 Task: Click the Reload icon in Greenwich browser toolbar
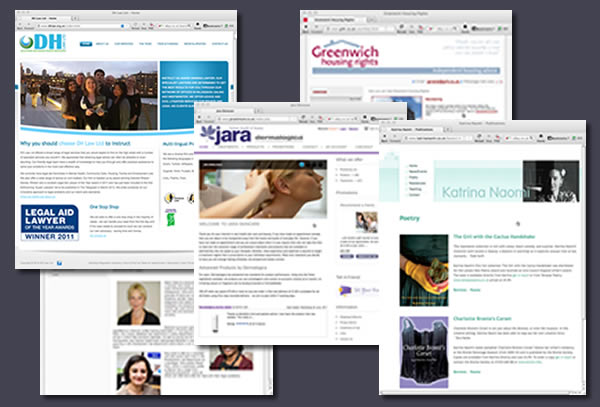(x=401, y=27)
